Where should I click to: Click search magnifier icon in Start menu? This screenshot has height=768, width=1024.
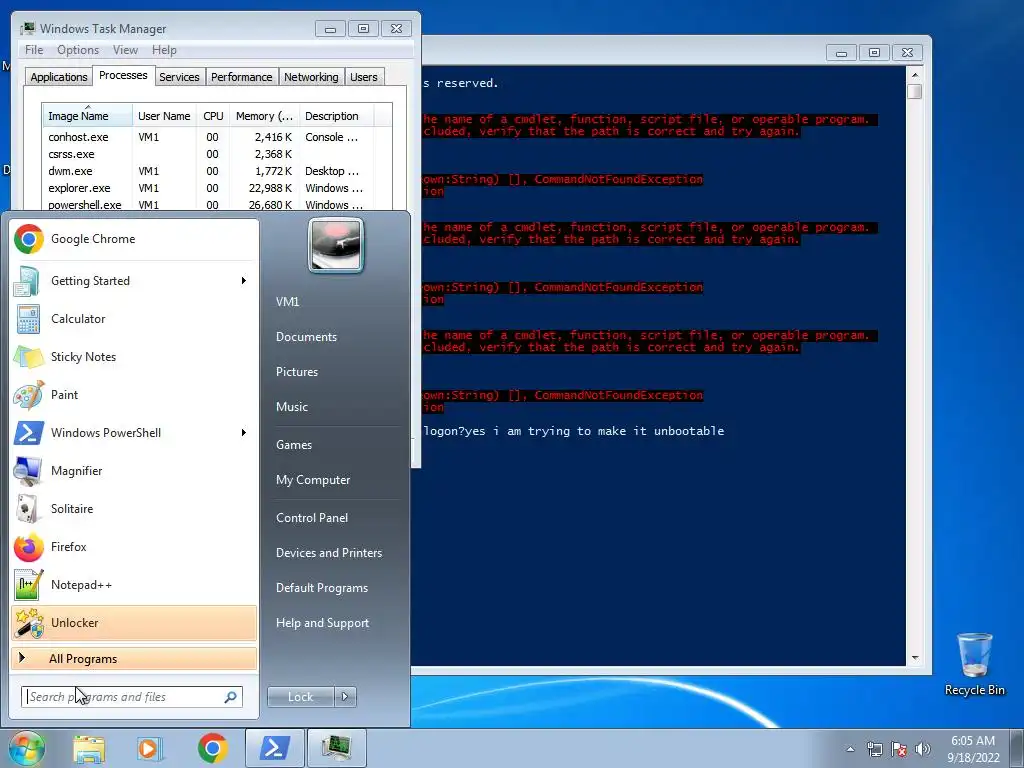click(x=231, y=697)
